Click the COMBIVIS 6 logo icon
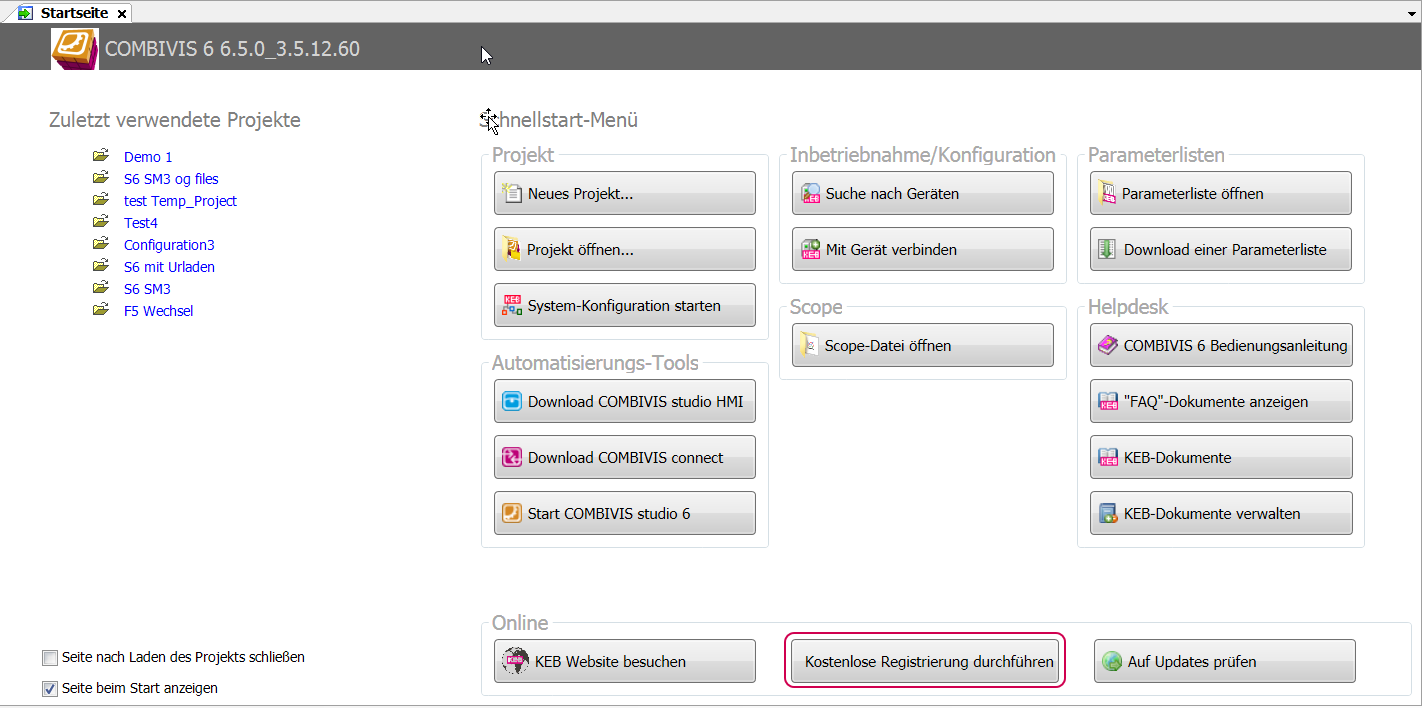The image size is (1422, 709). point(75,48)
